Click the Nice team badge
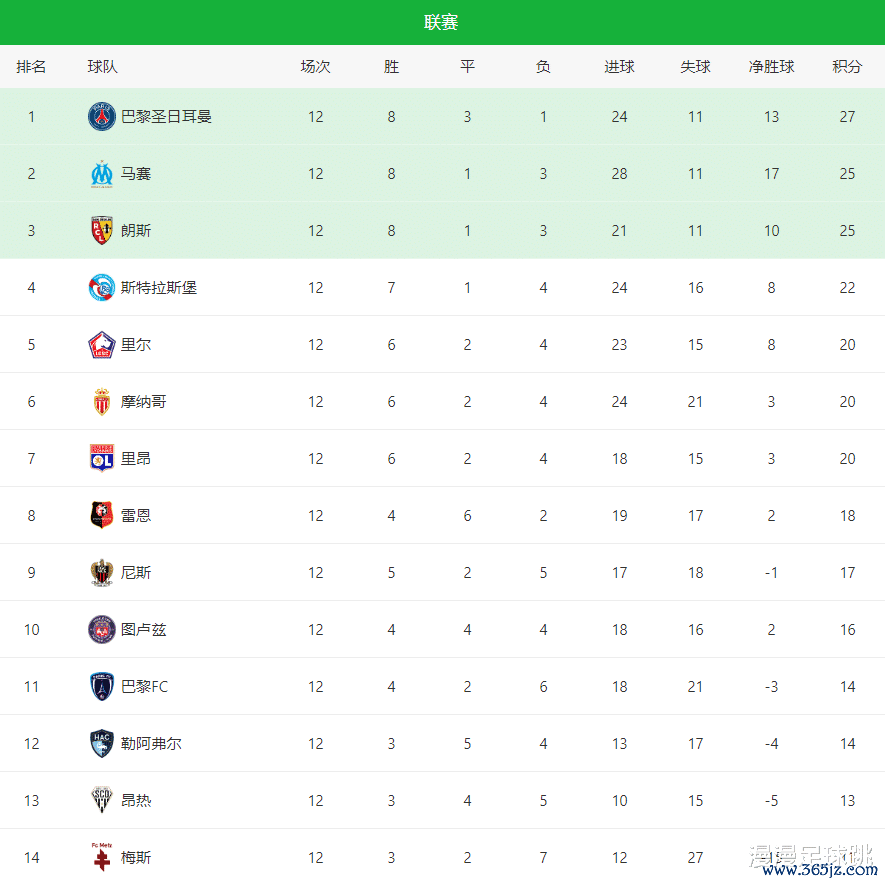Viewport: 885px width, 885px height. click(102, 573)
